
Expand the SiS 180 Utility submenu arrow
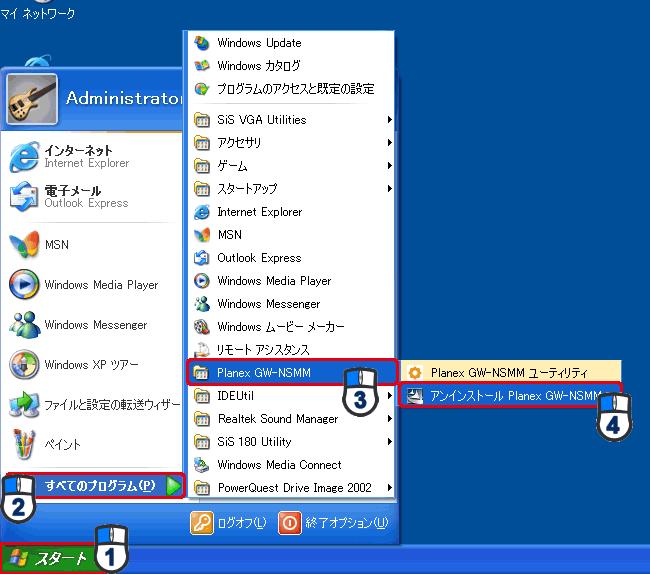[x=389, y=442]
